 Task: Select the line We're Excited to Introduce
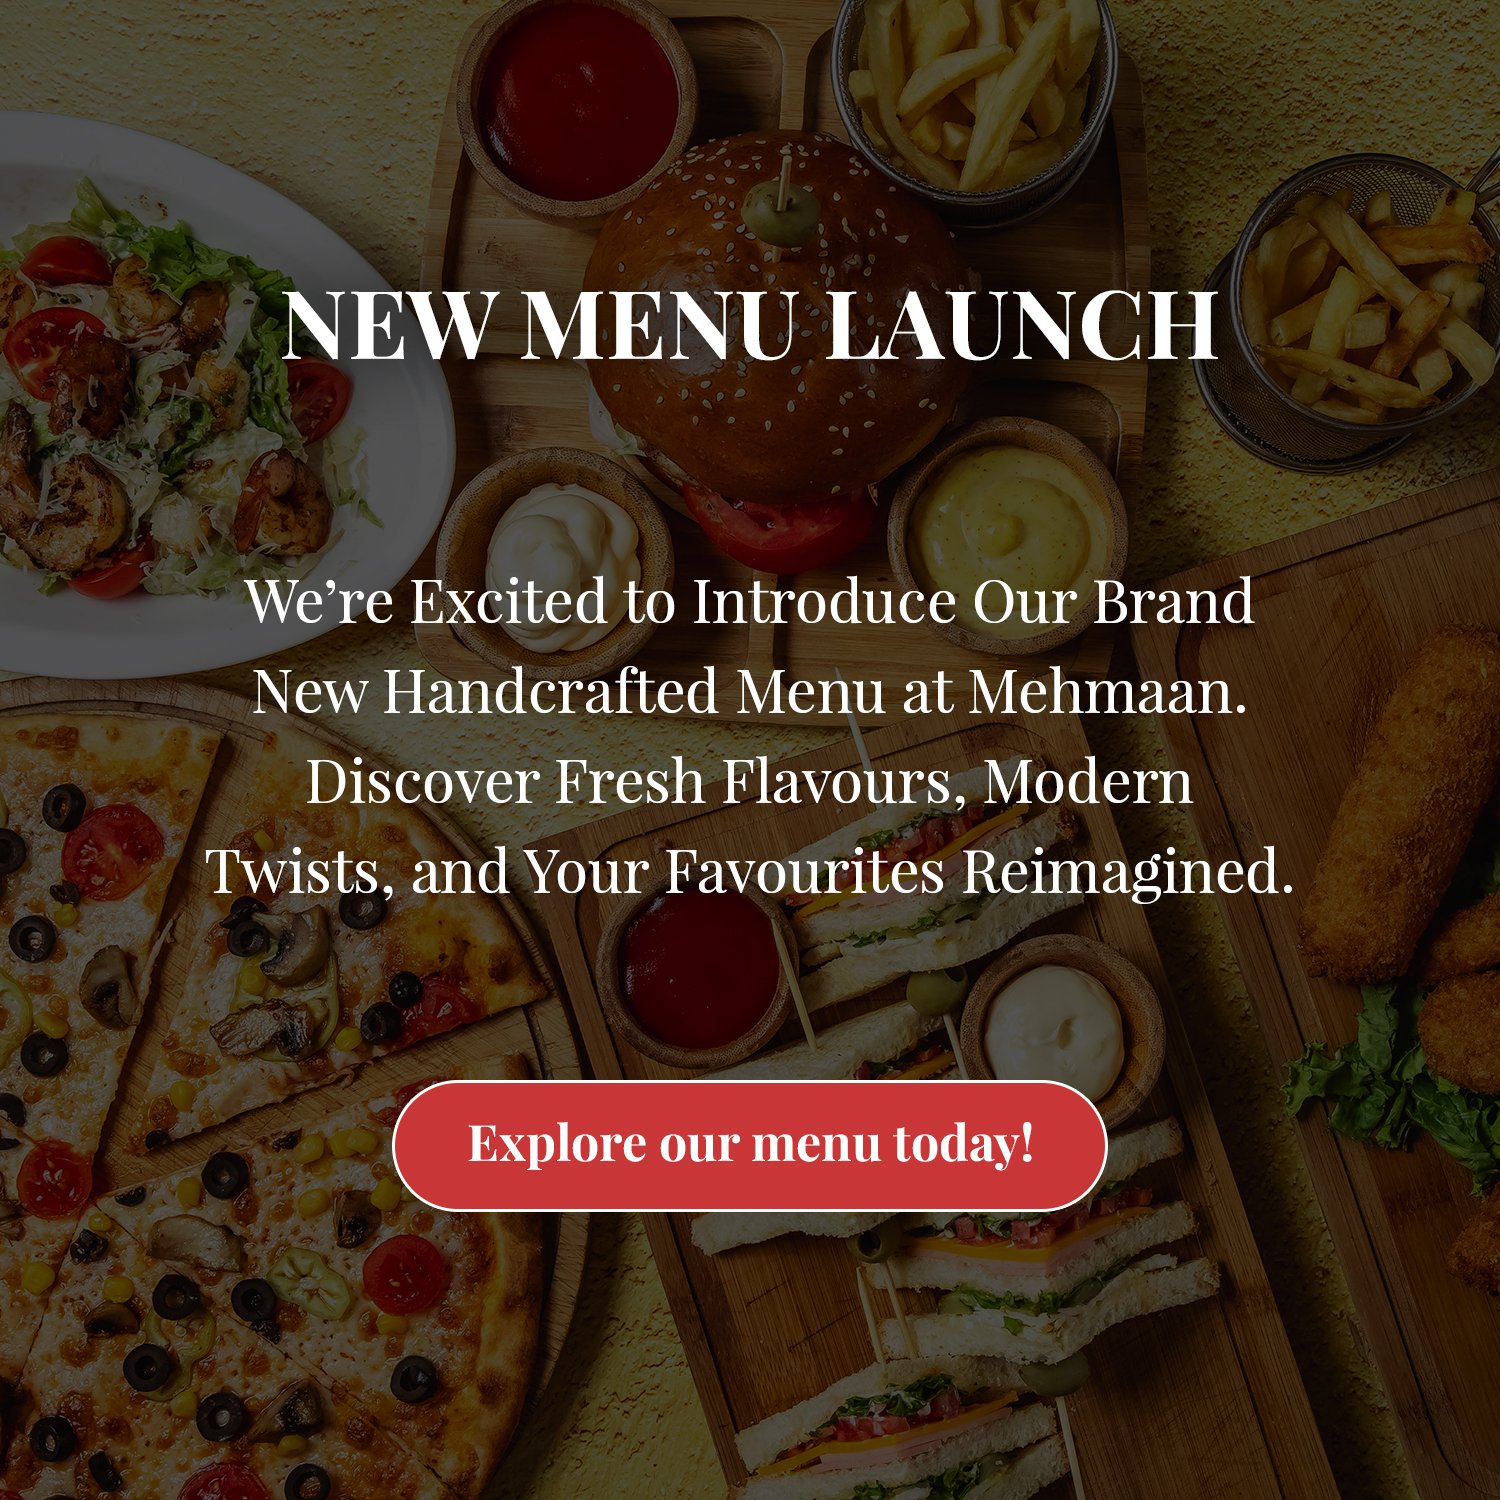click(x=750, y=601)
